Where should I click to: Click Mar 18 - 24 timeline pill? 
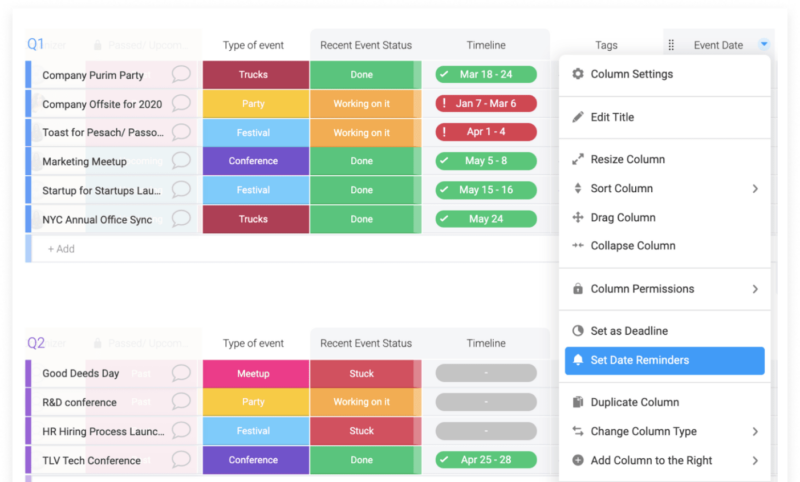[x=486, y=75]
